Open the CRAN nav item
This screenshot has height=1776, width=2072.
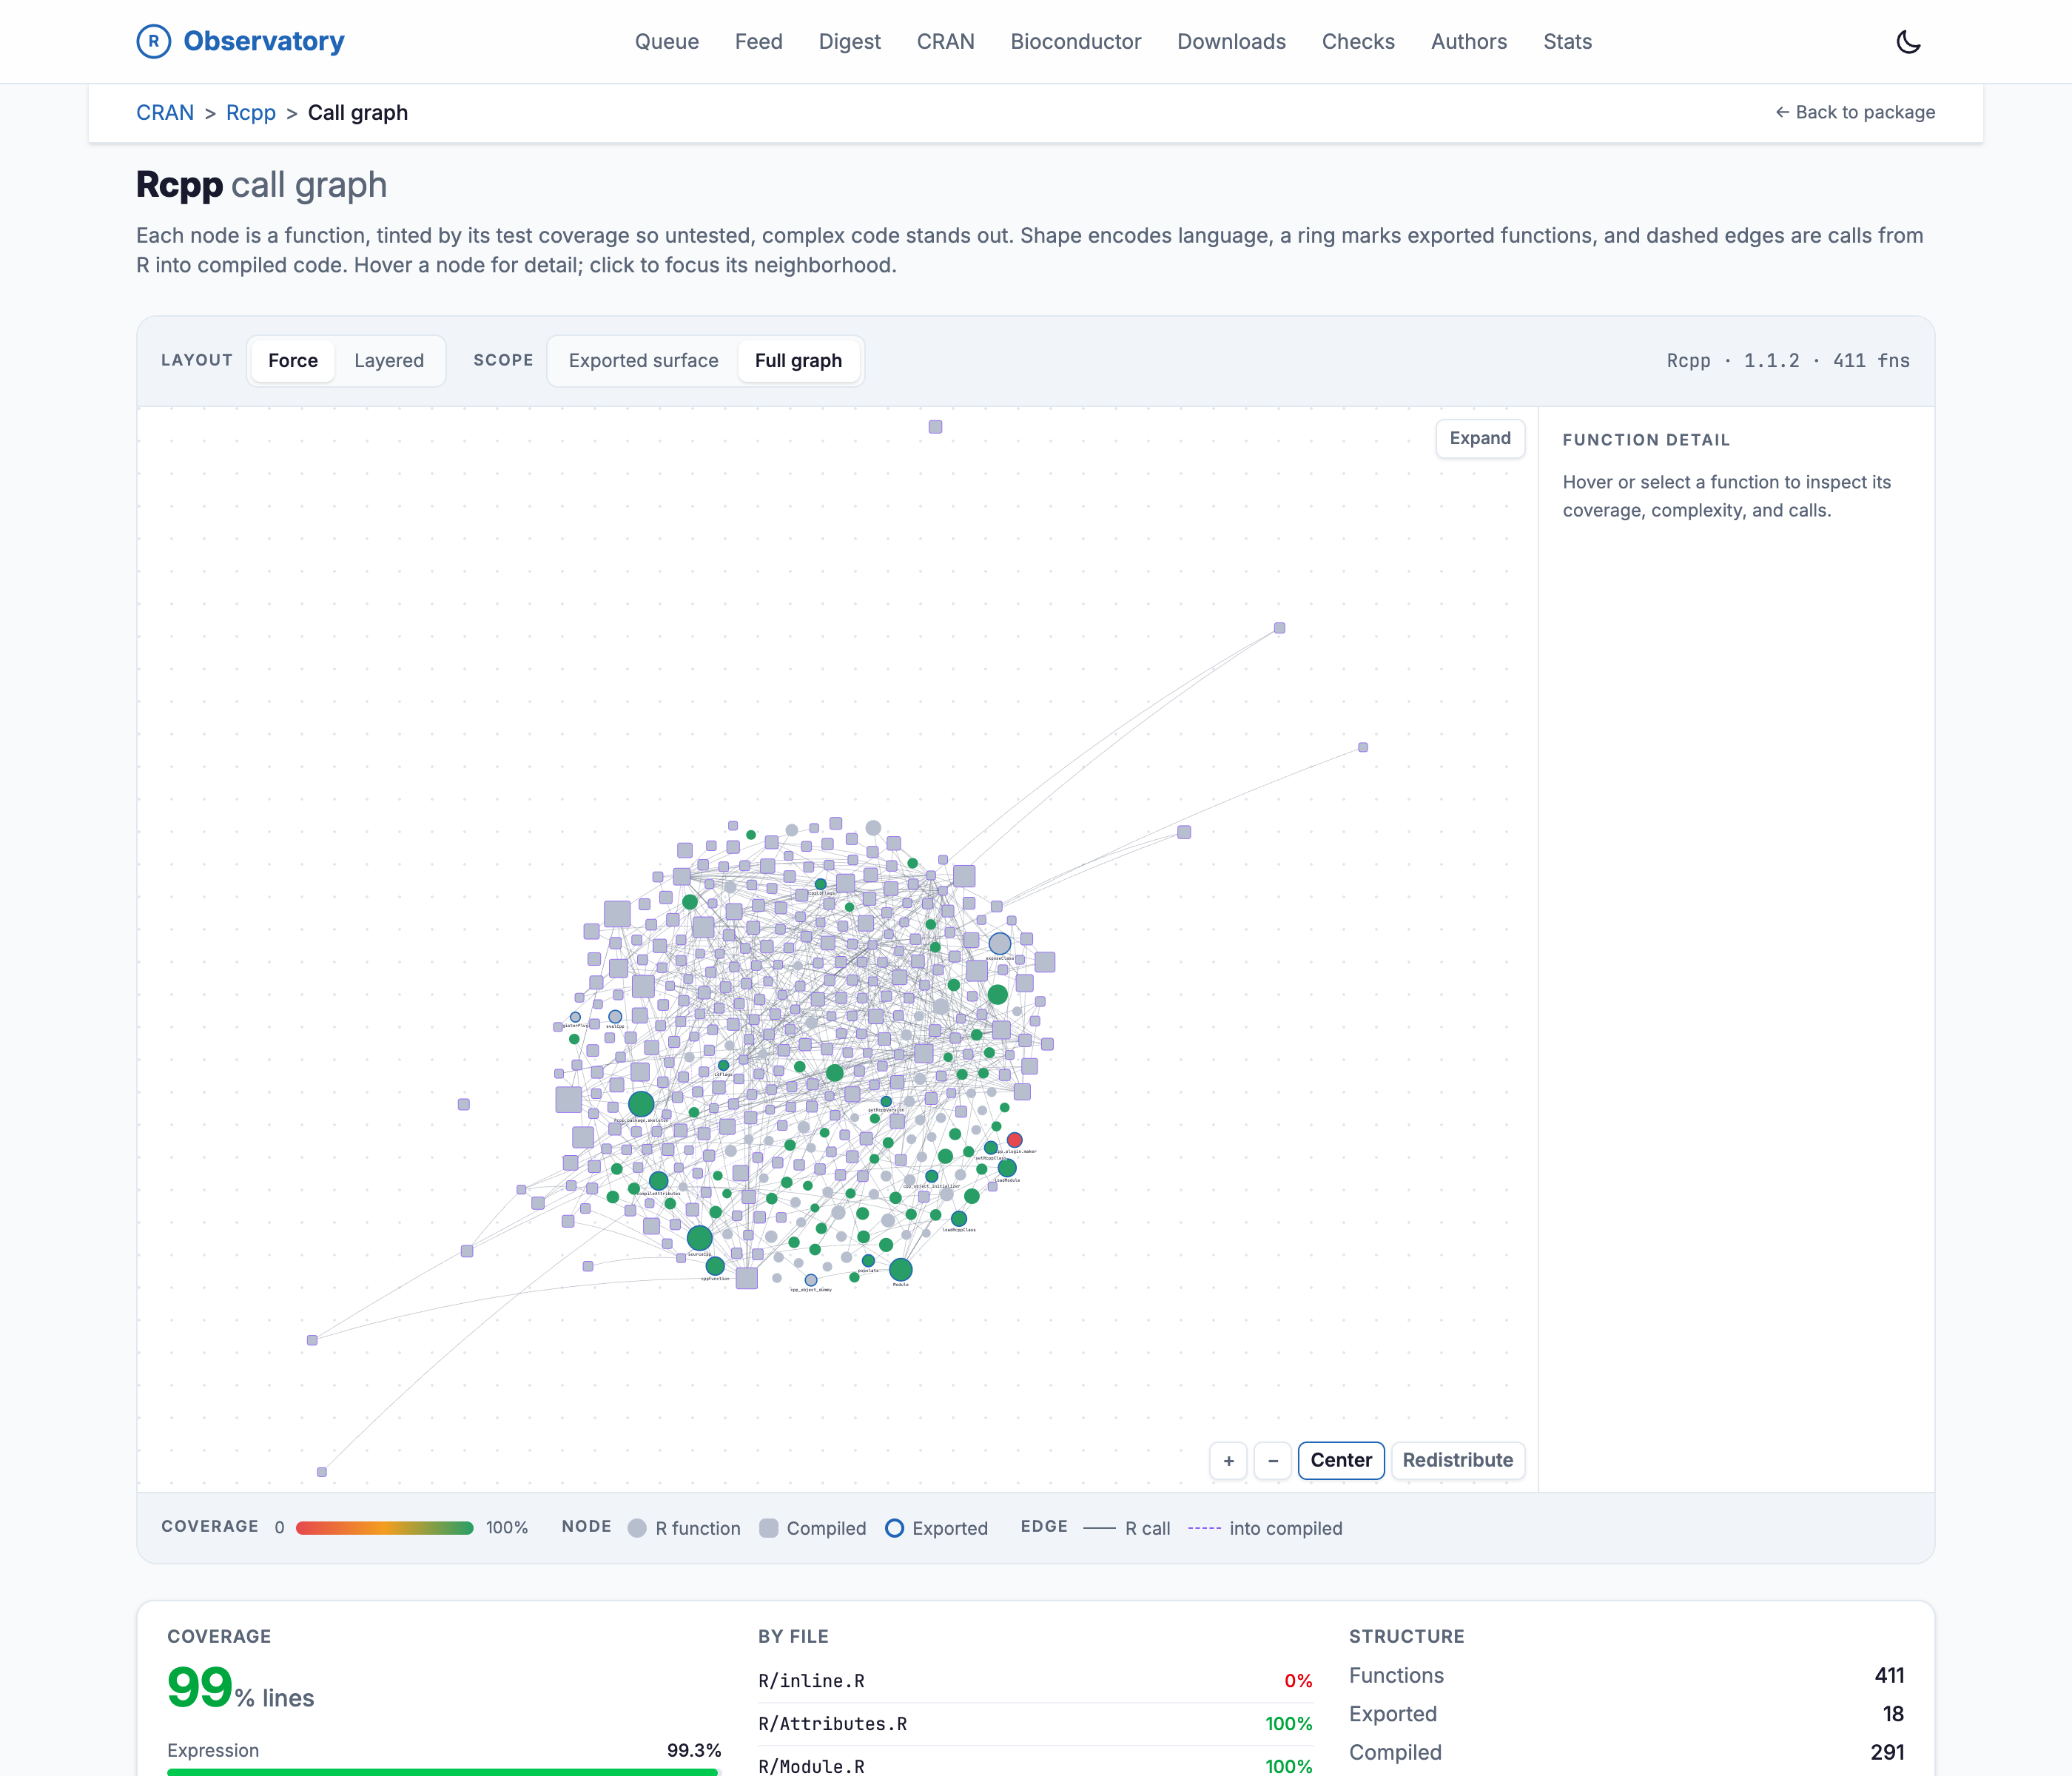coord(945,41)
